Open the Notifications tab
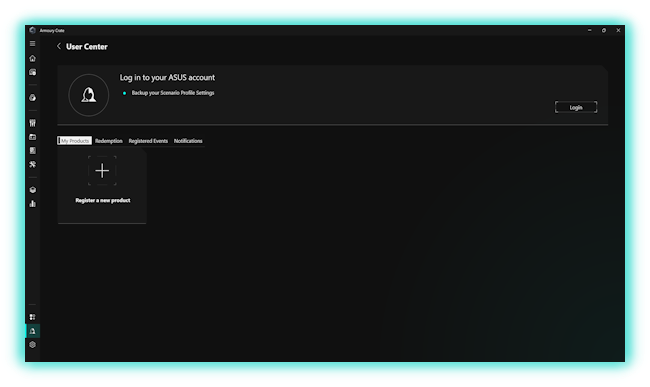650x387 pixels. (188, 141)
